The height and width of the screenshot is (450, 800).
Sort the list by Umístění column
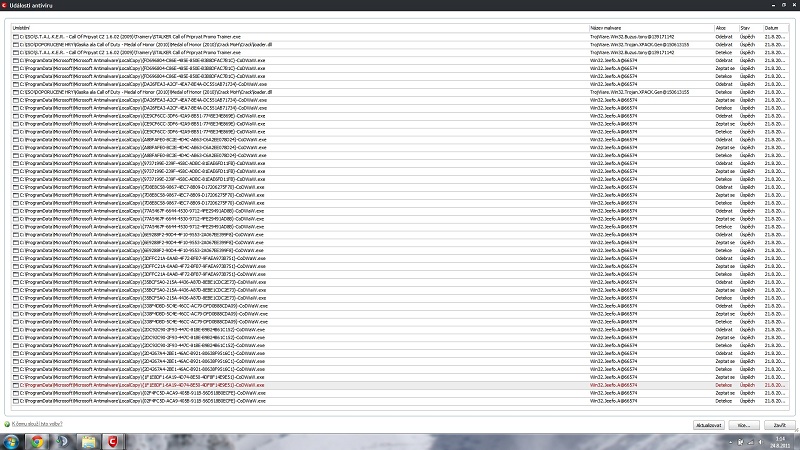coord(299,28)
